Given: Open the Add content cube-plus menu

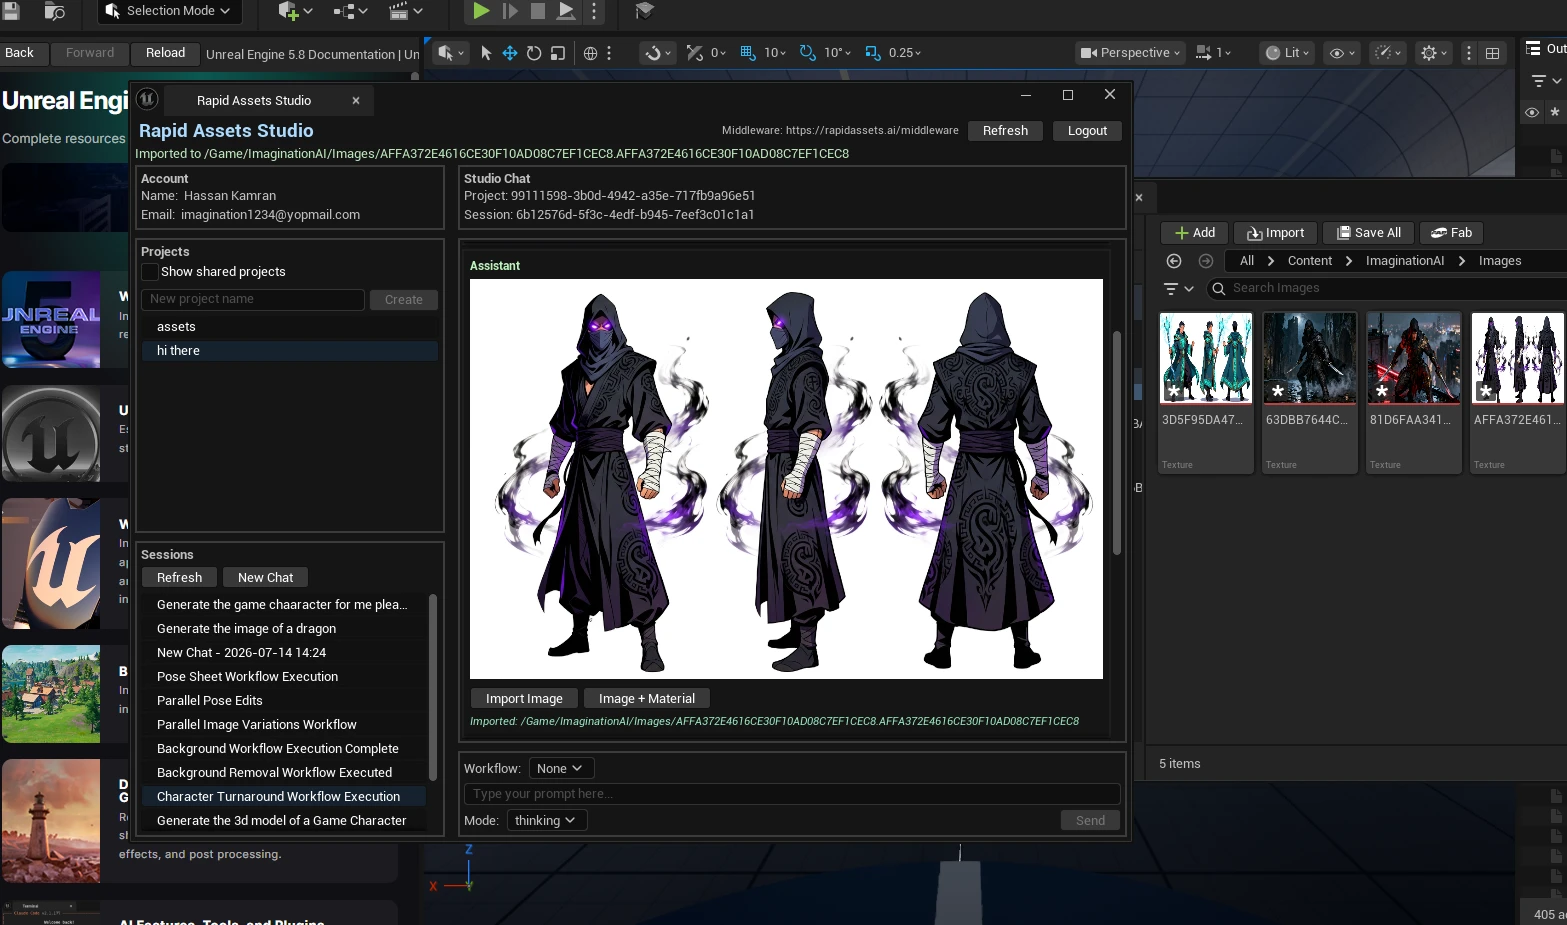Looking at the screenshot, I should (x=295, y=11).
